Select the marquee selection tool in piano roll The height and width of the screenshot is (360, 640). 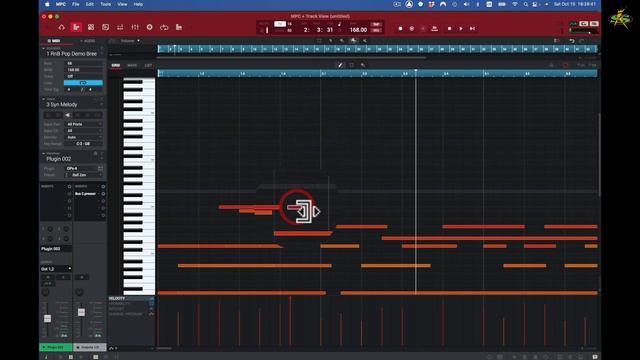pyautogui.click(x=351, y=65)
